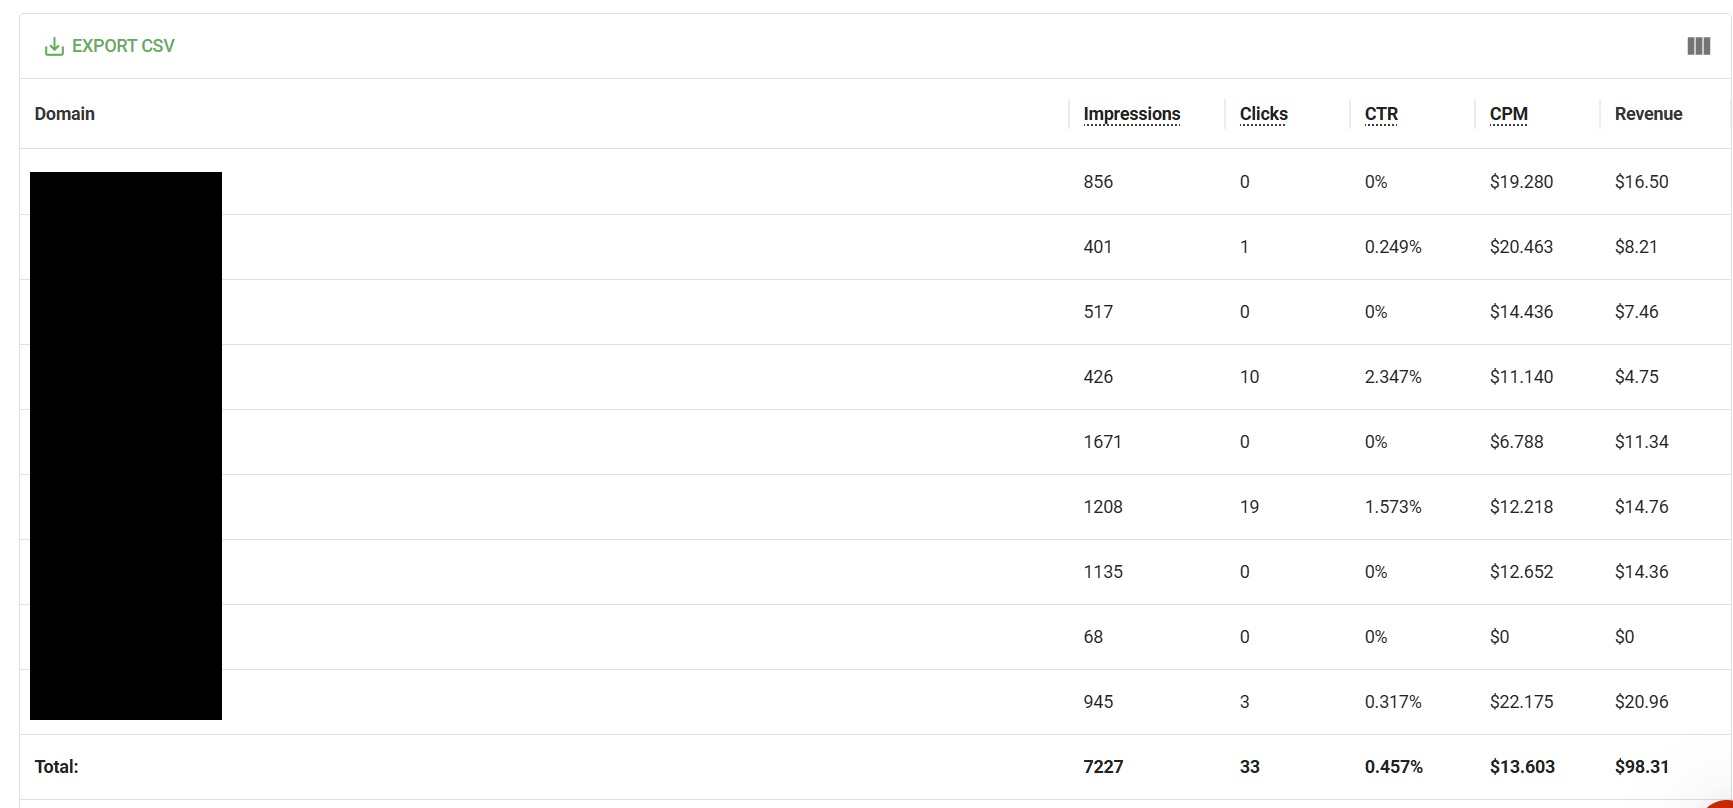The height and width of the screenshot is (808, 1733).
Task: Sort by Clicks column header
Action: pos(1264,114)
